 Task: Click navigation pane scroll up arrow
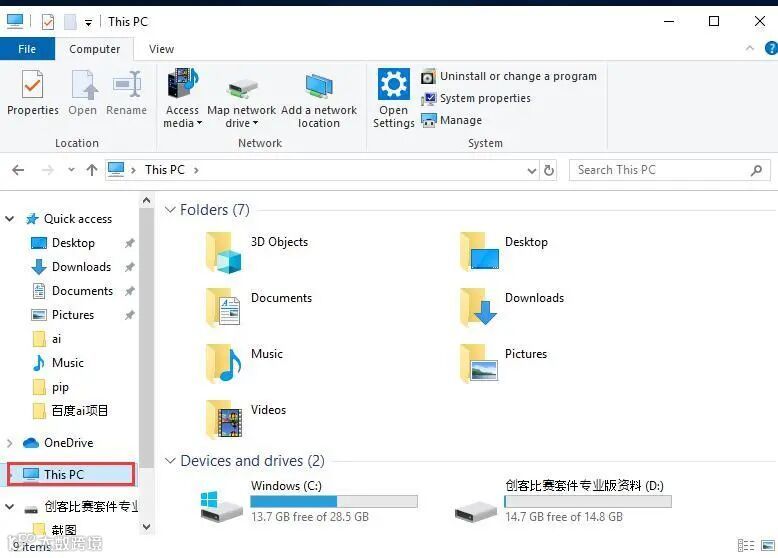(146, 200)
